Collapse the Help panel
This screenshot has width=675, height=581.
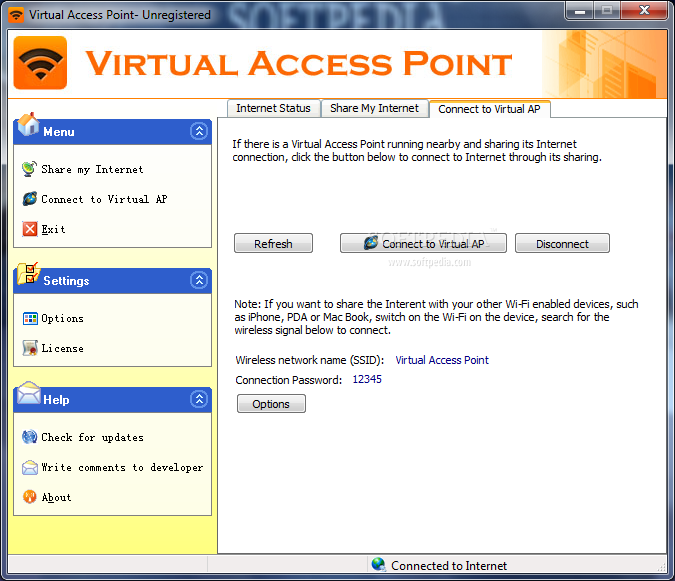point(199,399)
